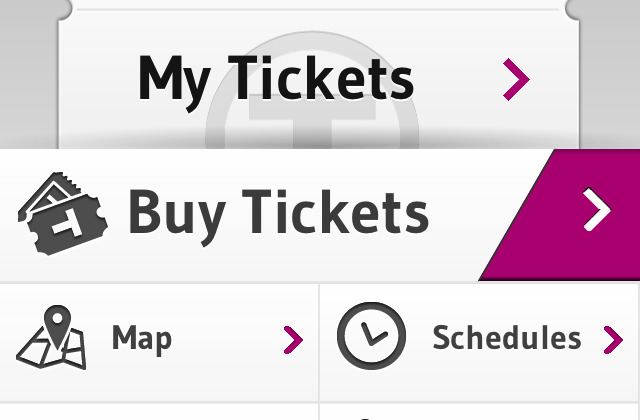640x420 pixels.
Task: Expand Schedules with its magenta chevron
Action: (613, 340)
